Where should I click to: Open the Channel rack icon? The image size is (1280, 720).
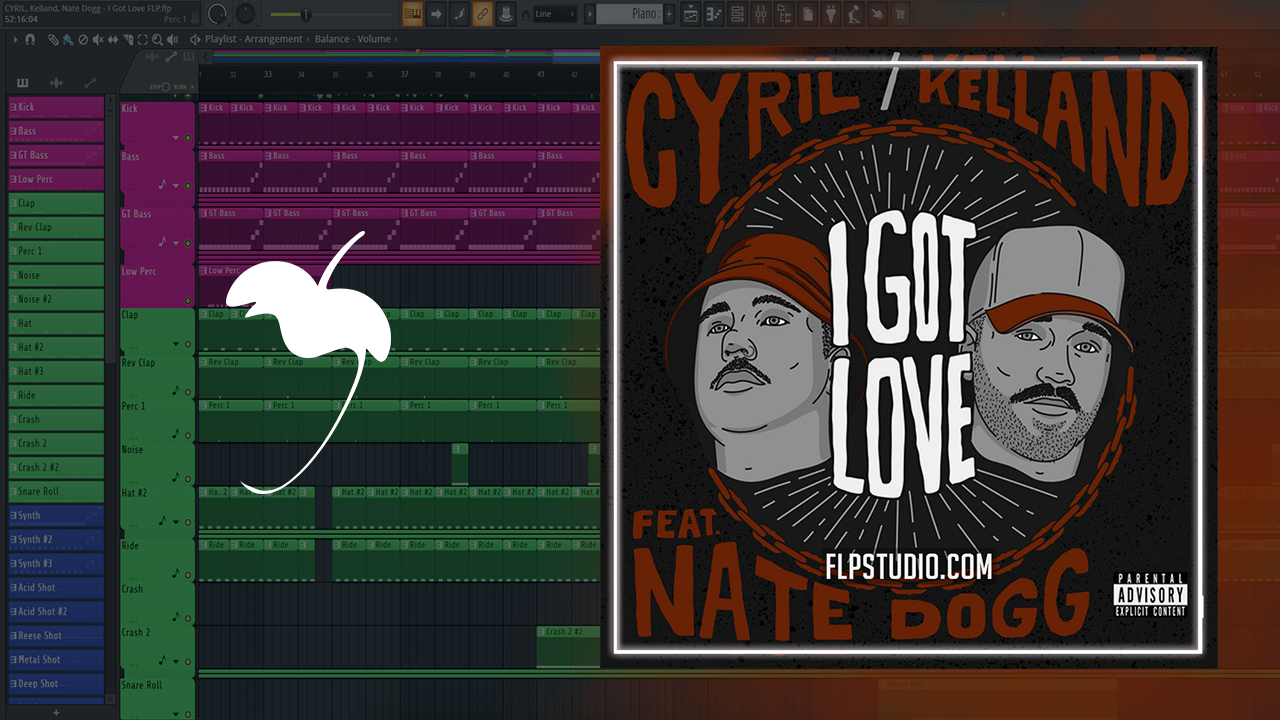tap(738, 14)
